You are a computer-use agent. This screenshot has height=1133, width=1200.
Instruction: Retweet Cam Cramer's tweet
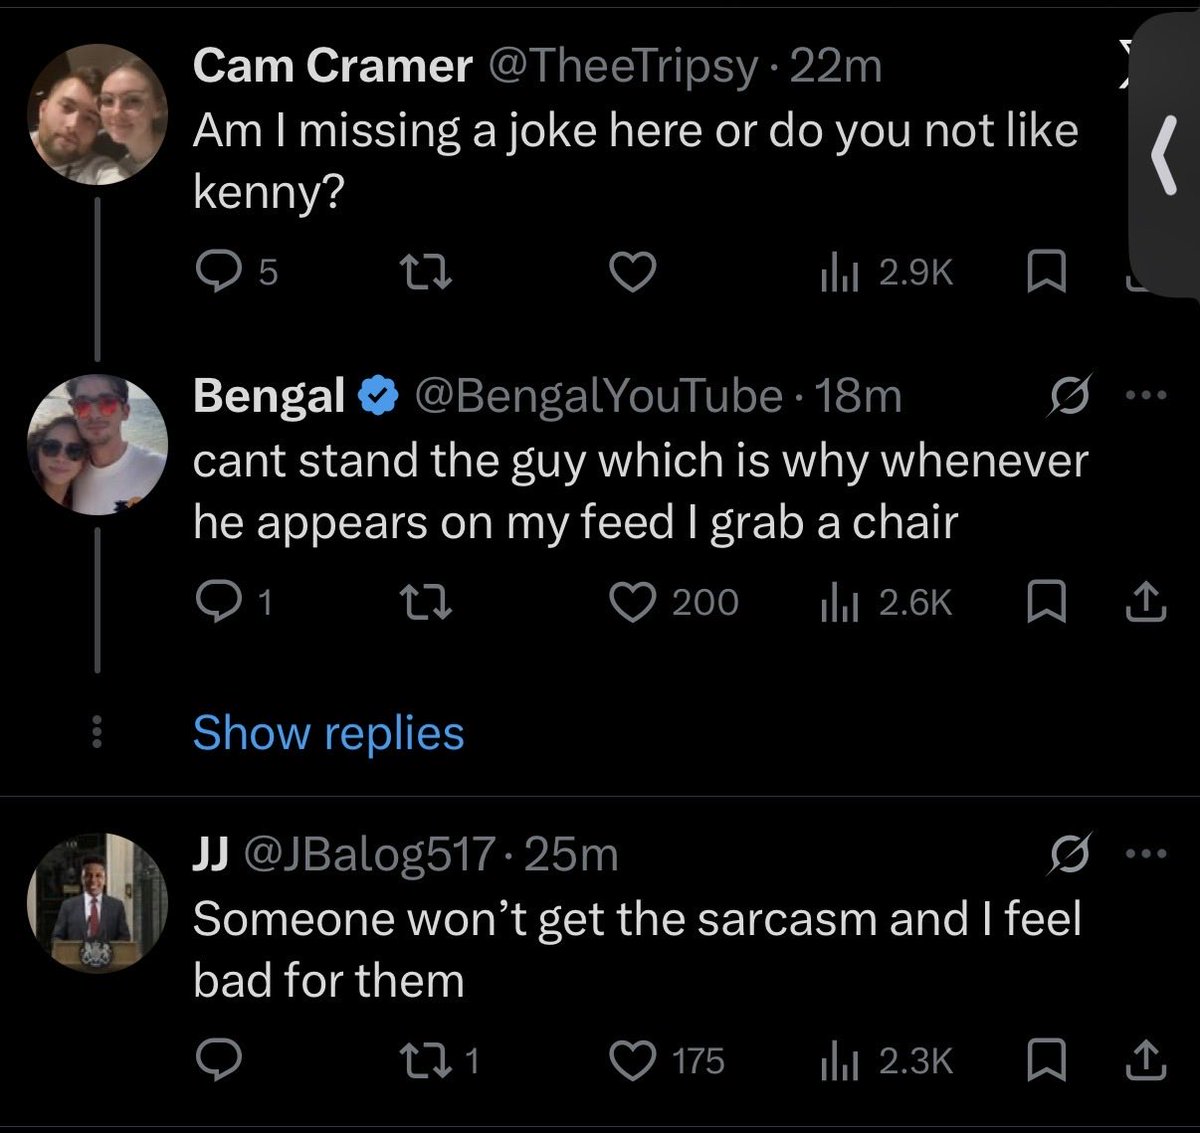426,272
